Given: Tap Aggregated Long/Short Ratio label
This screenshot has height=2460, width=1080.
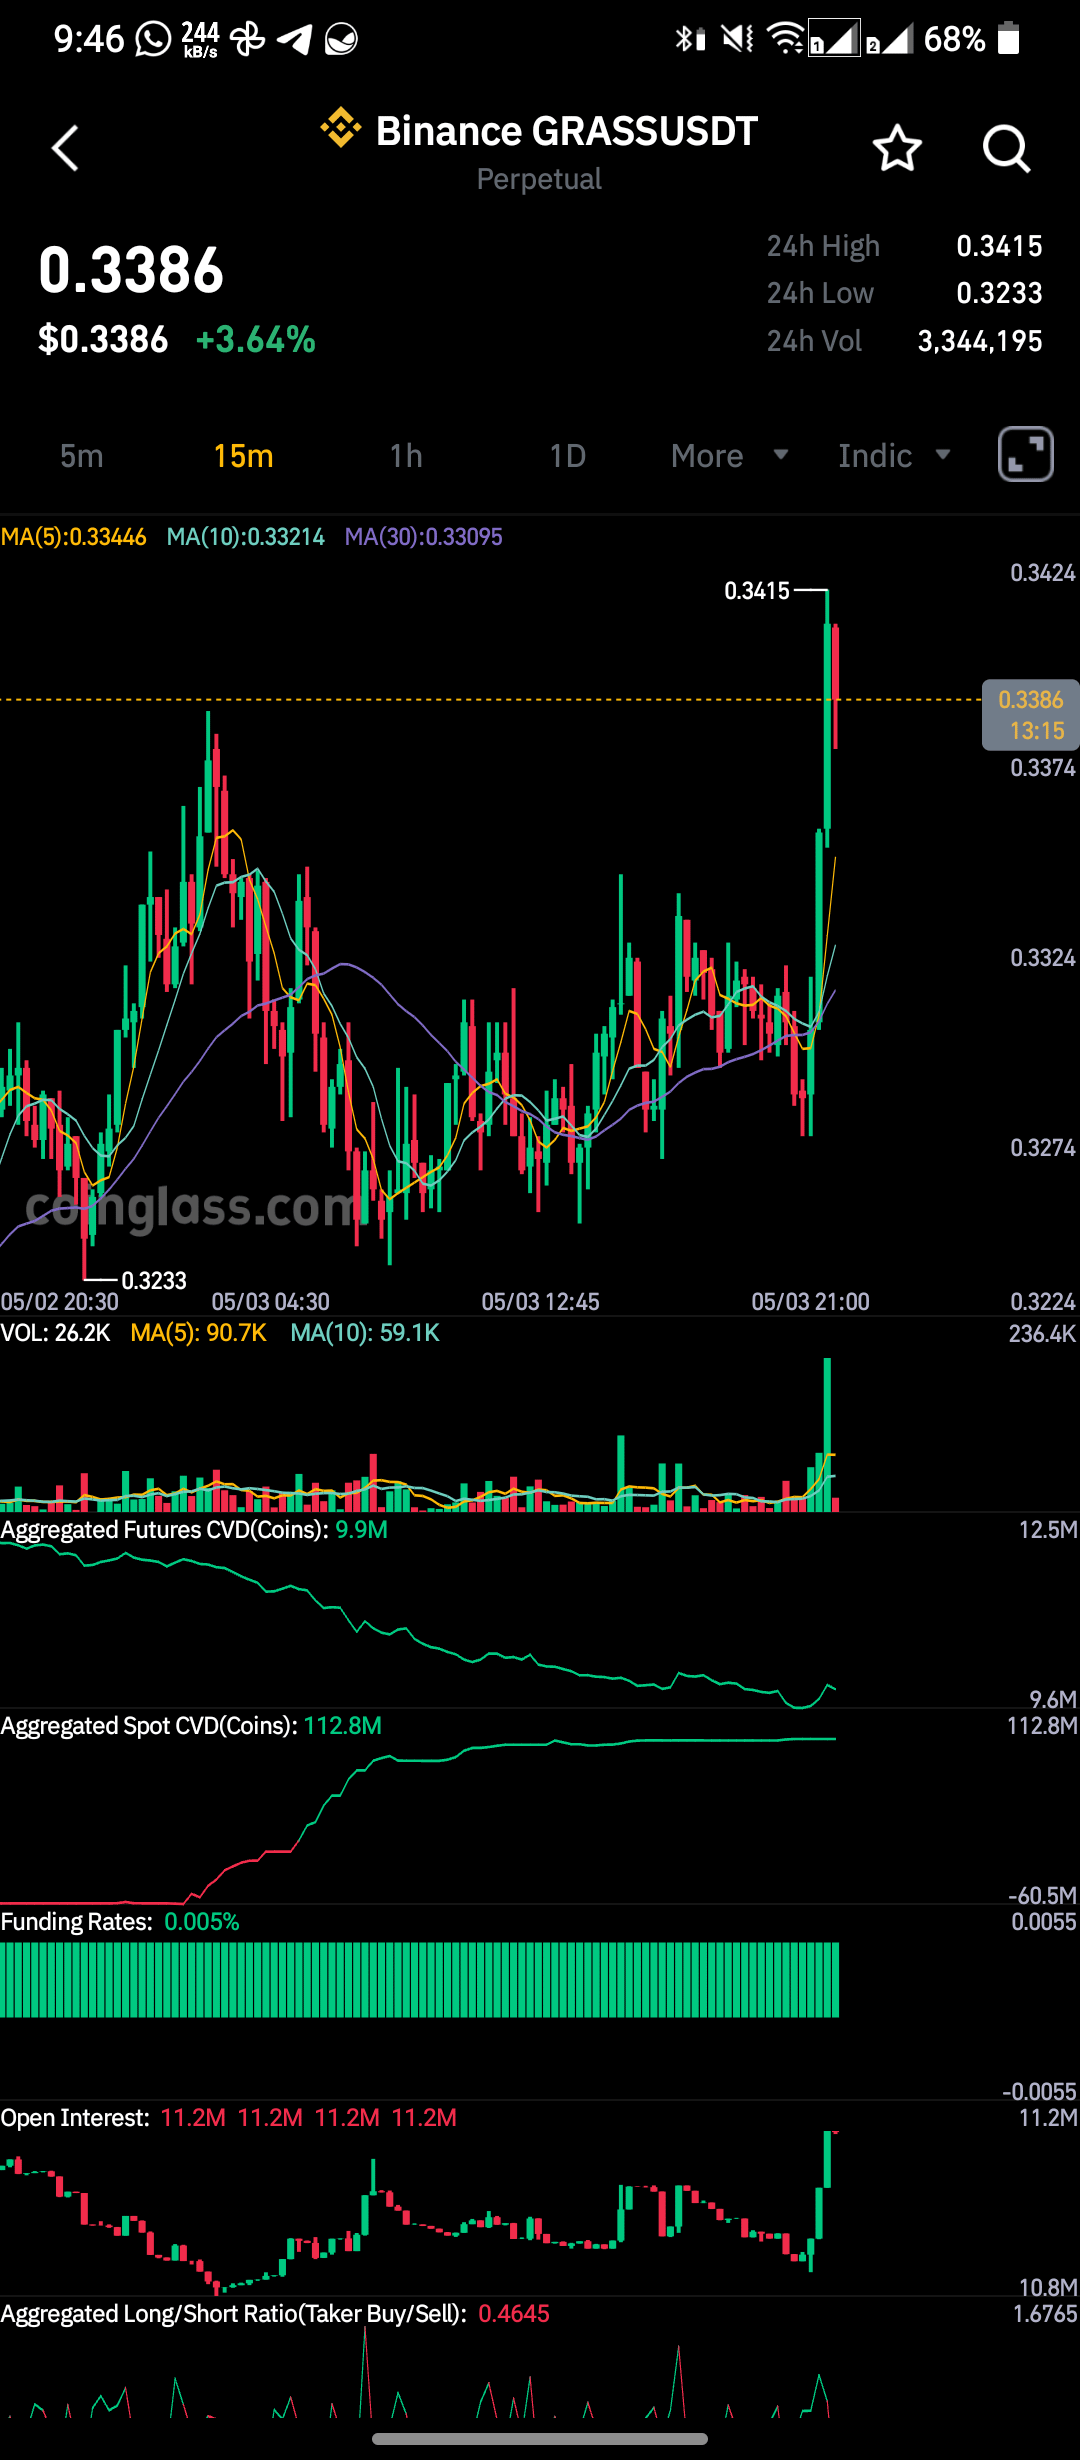Looking at the screenshot, I should coord(233,2314).
